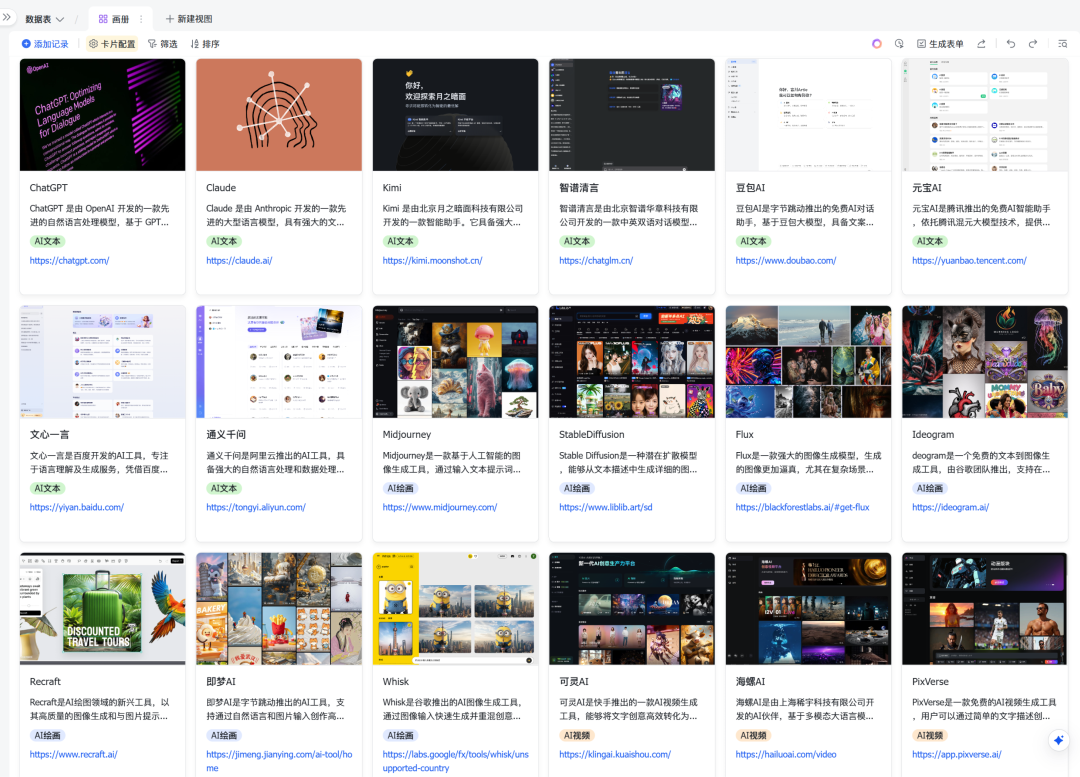This screenshot has height=777, width=1080.
Task: Switch to the 画册 view tab
Action: [x=114, y=19]
